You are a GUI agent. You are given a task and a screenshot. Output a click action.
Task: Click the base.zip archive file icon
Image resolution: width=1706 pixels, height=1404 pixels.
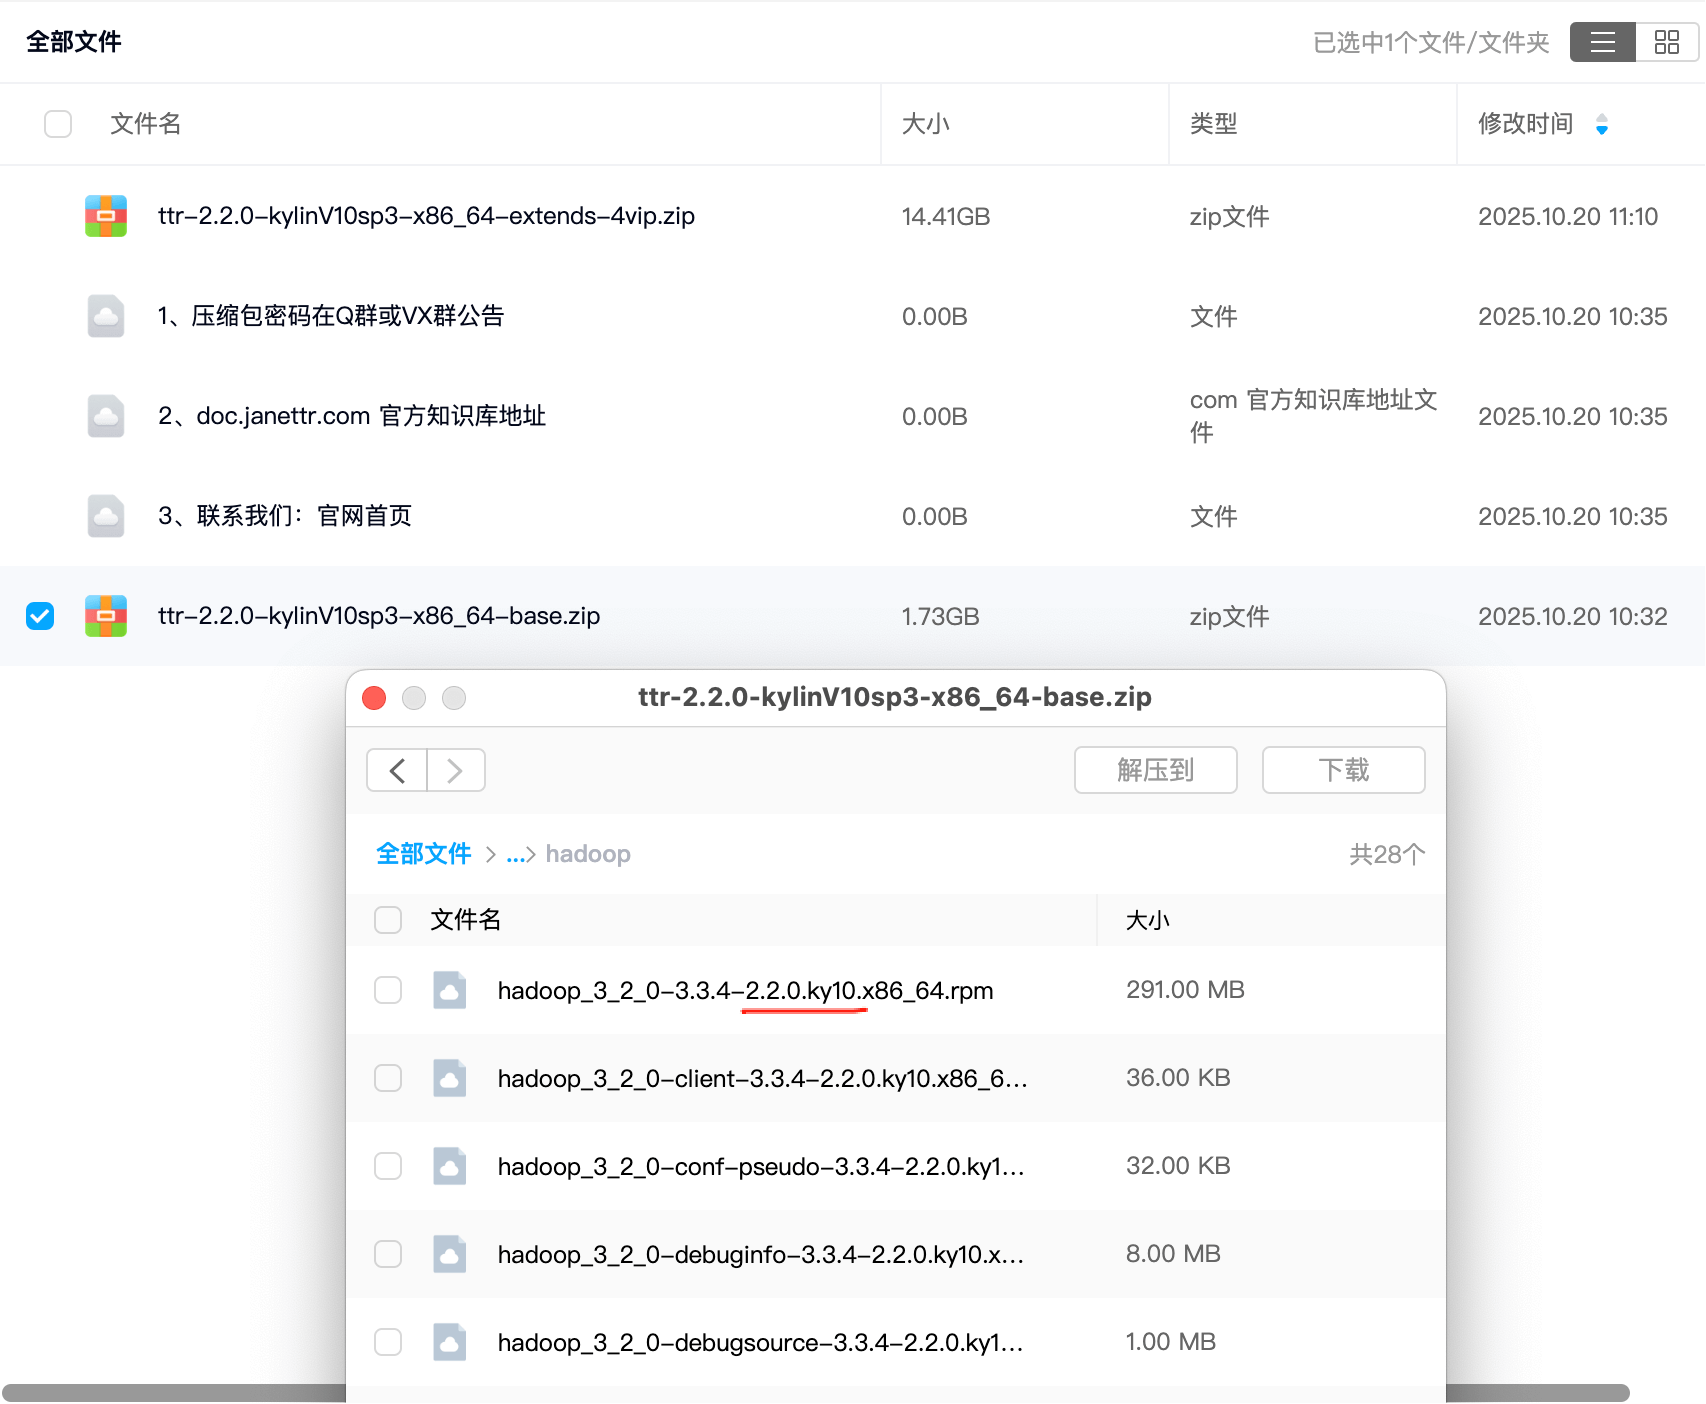click(106, 616)
